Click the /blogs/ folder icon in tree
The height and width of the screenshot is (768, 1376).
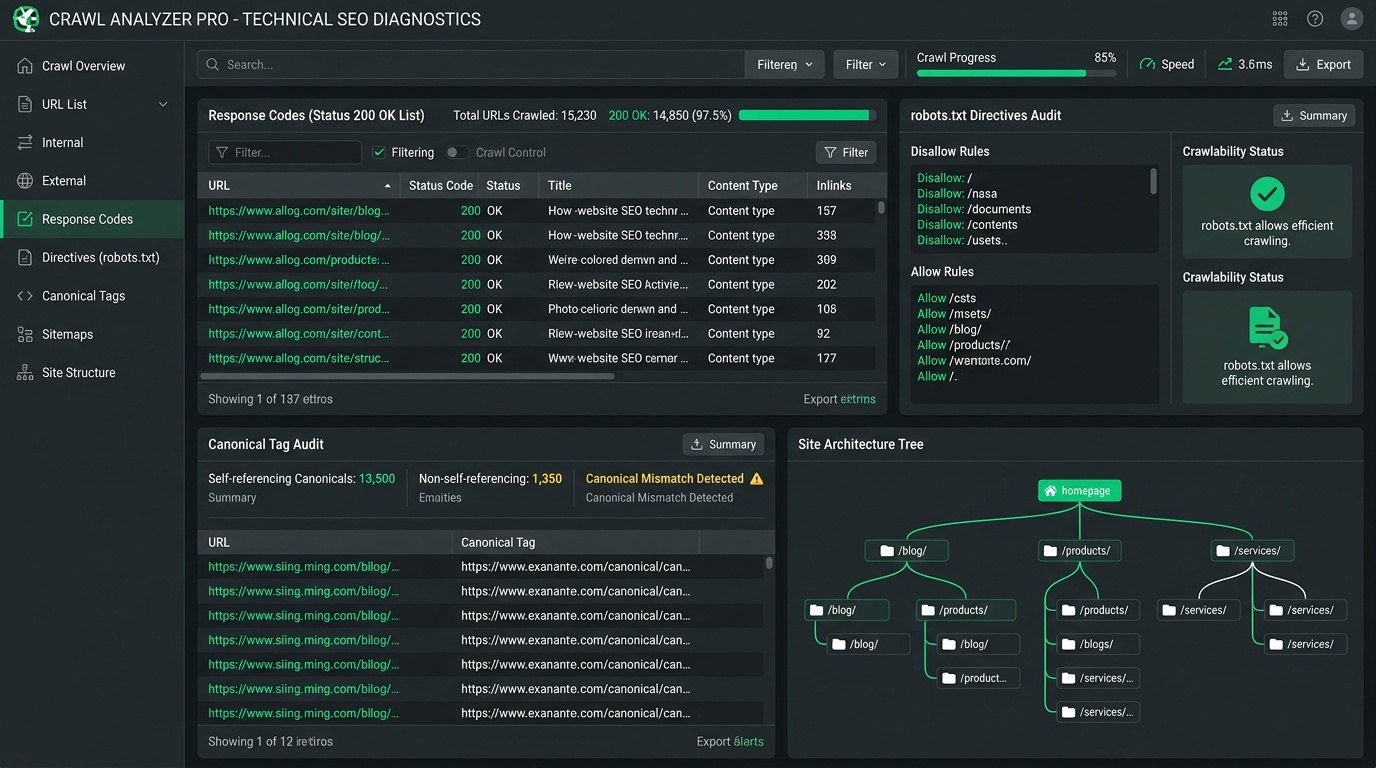pos(1069,645)
